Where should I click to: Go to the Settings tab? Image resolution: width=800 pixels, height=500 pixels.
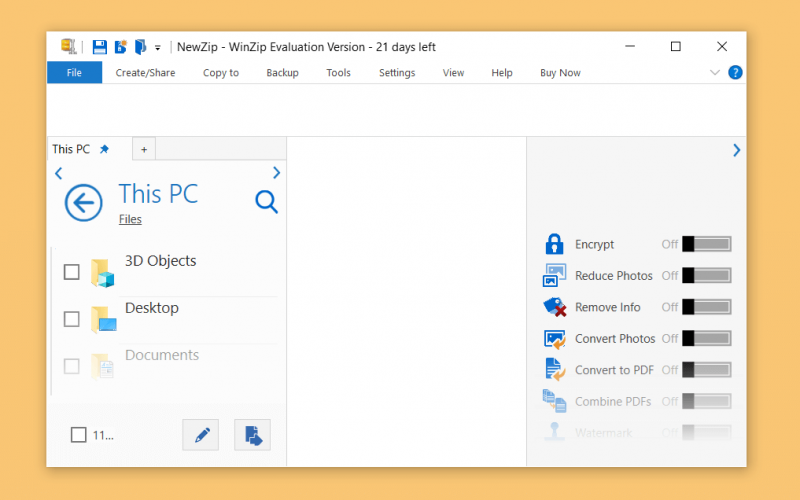tap(397, 72)
